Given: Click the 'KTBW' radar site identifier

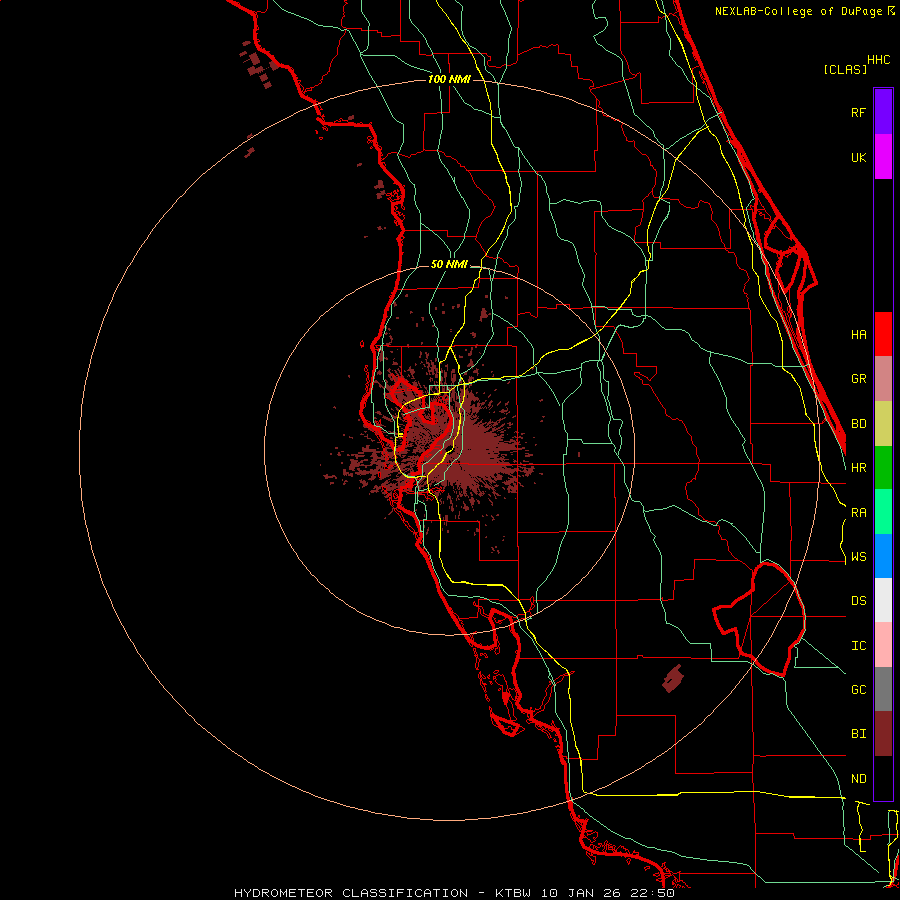Looking at the screenshot, I should click(x=513, y=893).
